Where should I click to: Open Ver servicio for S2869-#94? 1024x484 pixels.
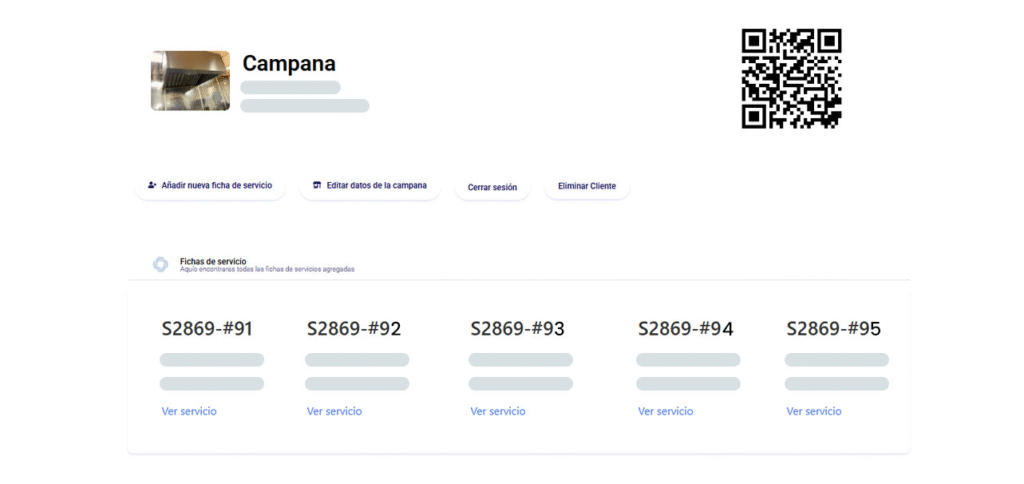click(x=665, y=411)
